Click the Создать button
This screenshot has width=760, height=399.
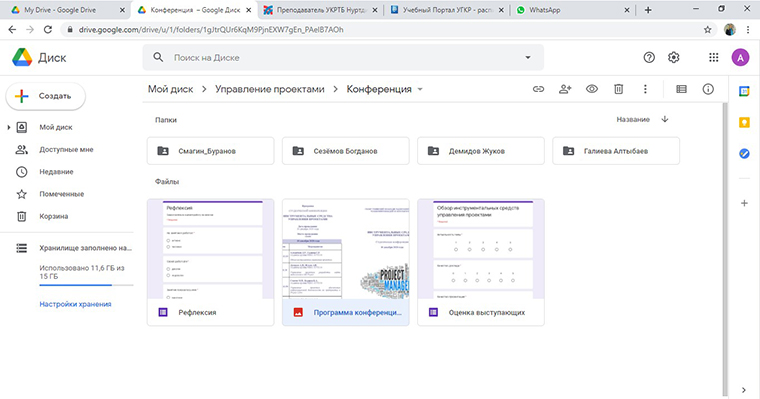pos(46,96)
